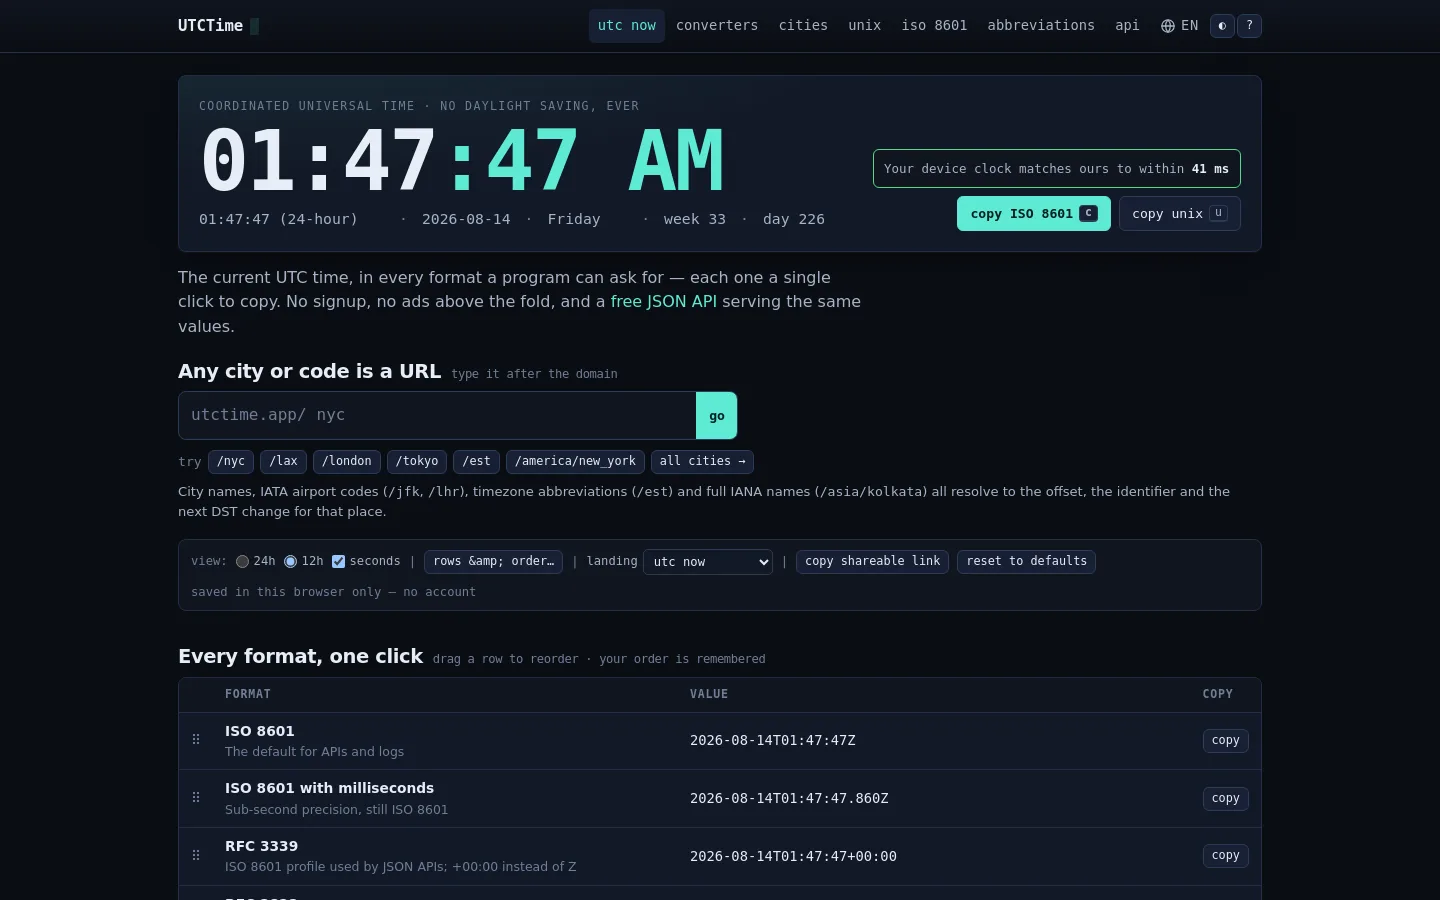This screenshot has width=1440, height=900.
Task: Select the 12h view radio button
Action: click(290, 562)
